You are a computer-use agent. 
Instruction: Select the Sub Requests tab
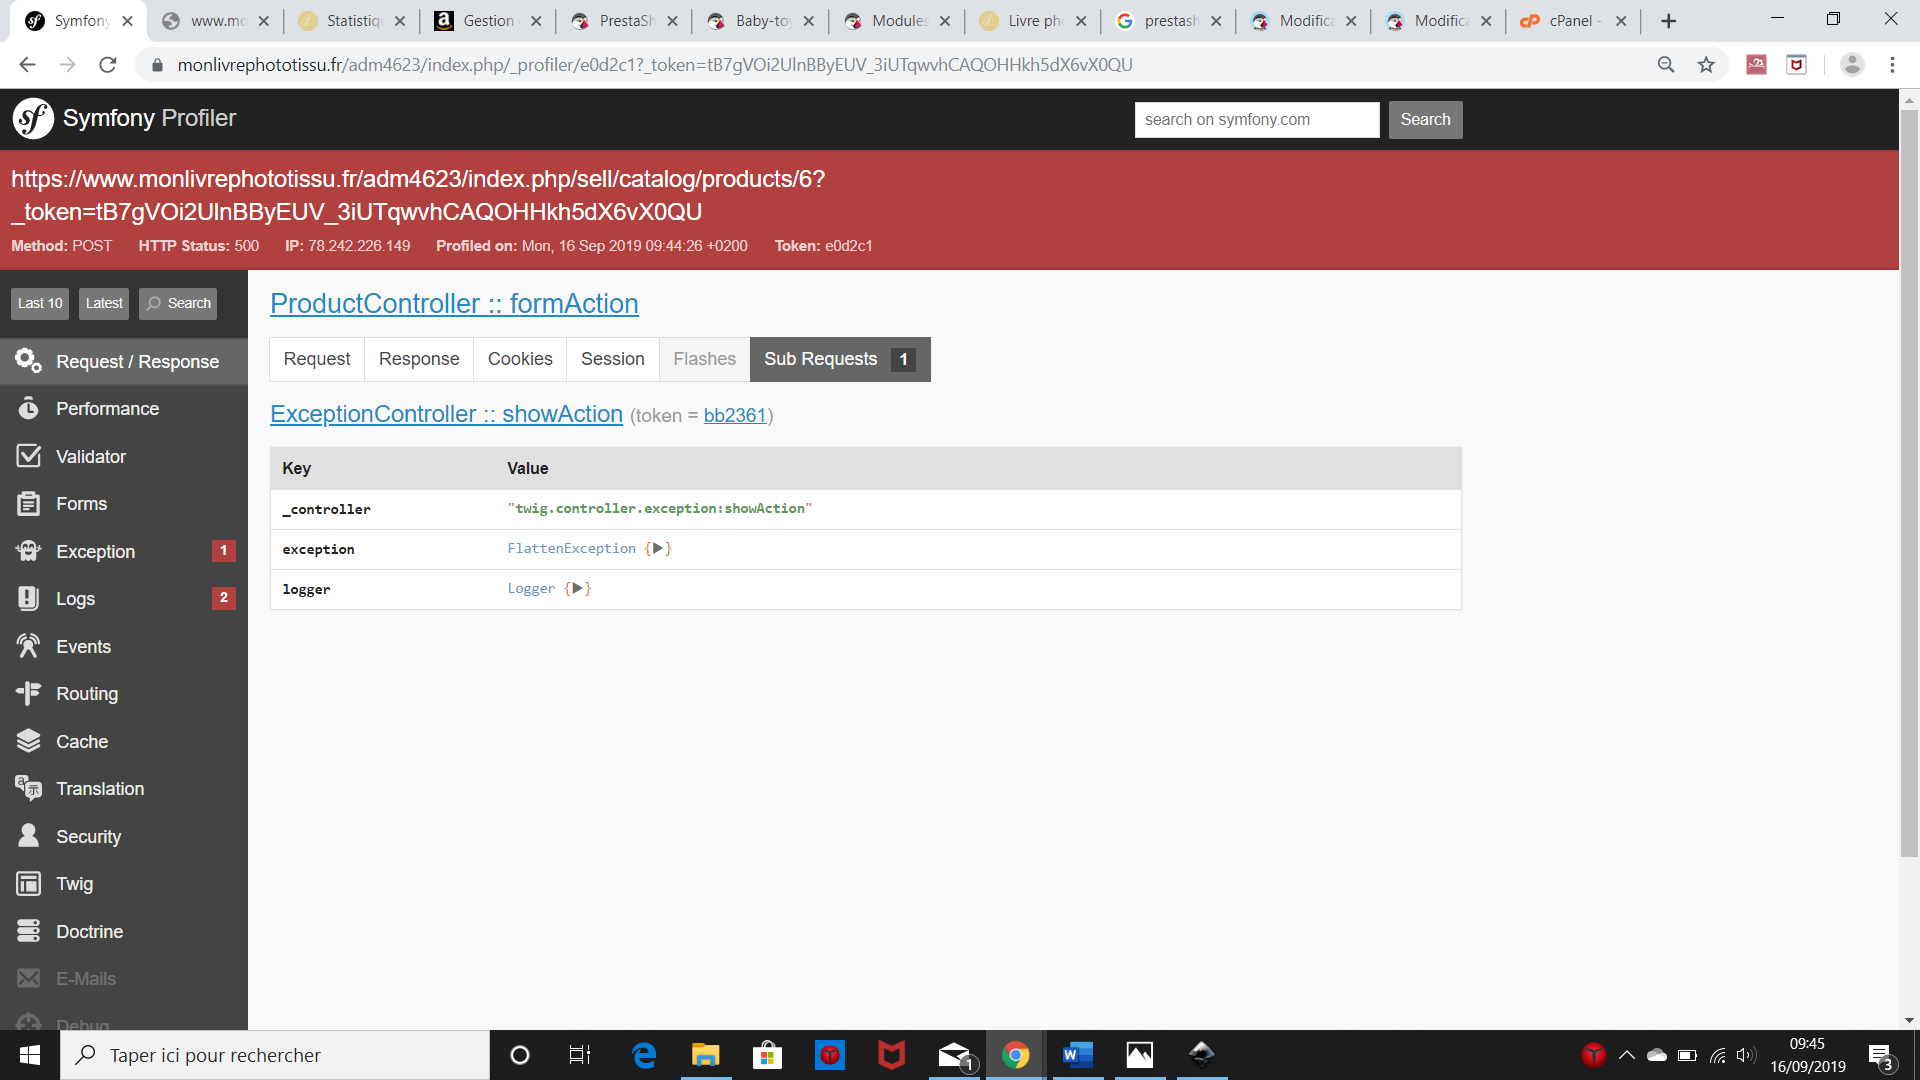click(x=840, y=359)
